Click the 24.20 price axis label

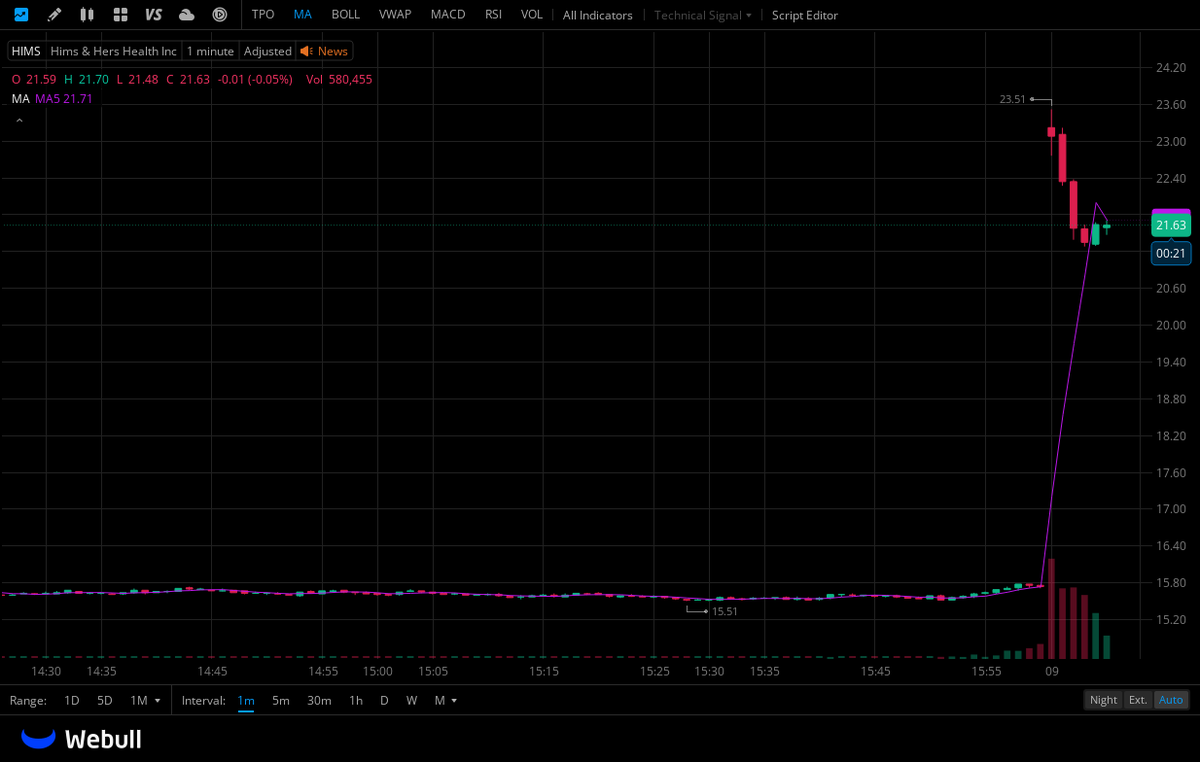(x=1171, y=68)
